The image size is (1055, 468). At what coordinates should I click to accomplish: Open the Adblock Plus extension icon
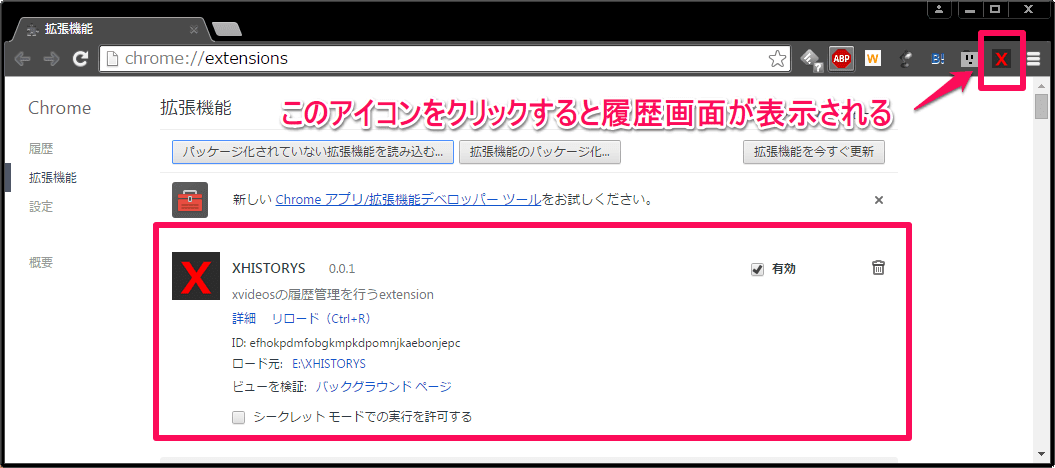coord(841,59)
